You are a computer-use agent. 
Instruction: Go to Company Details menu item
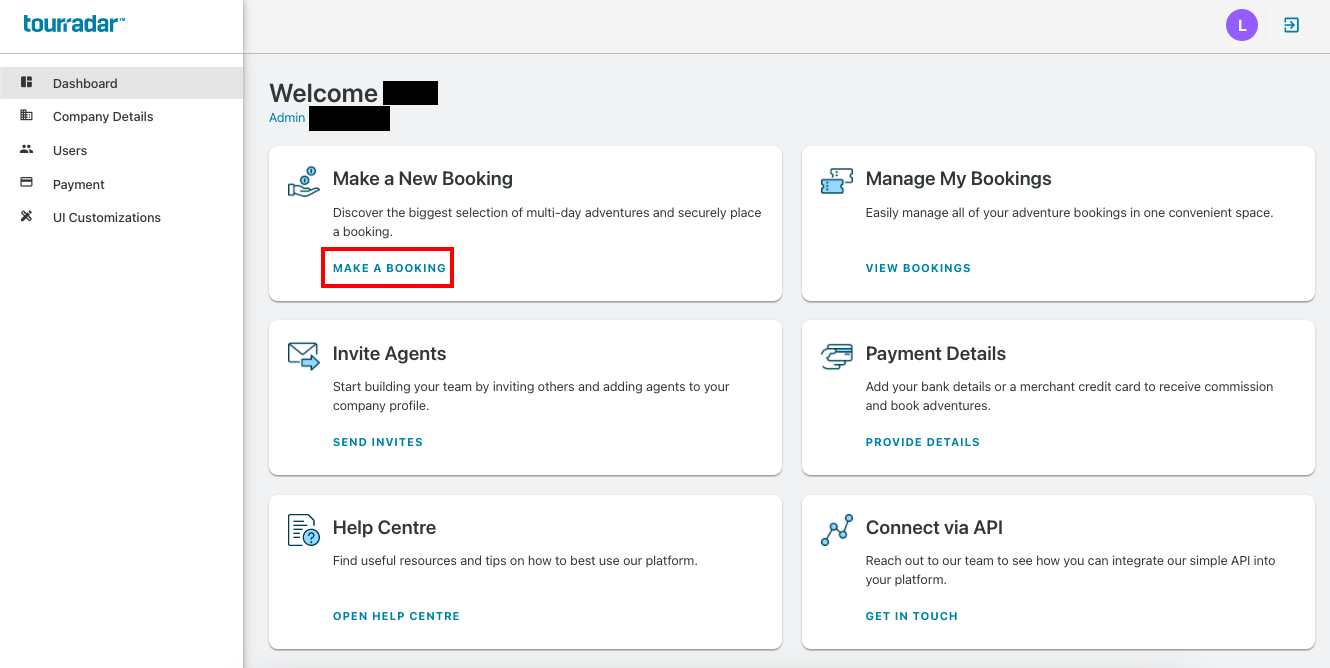(x=121, y=116)
